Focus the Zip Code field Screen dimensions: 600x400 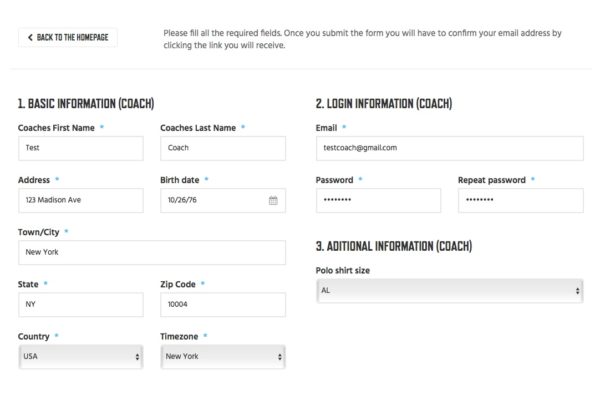click(223, 305)
